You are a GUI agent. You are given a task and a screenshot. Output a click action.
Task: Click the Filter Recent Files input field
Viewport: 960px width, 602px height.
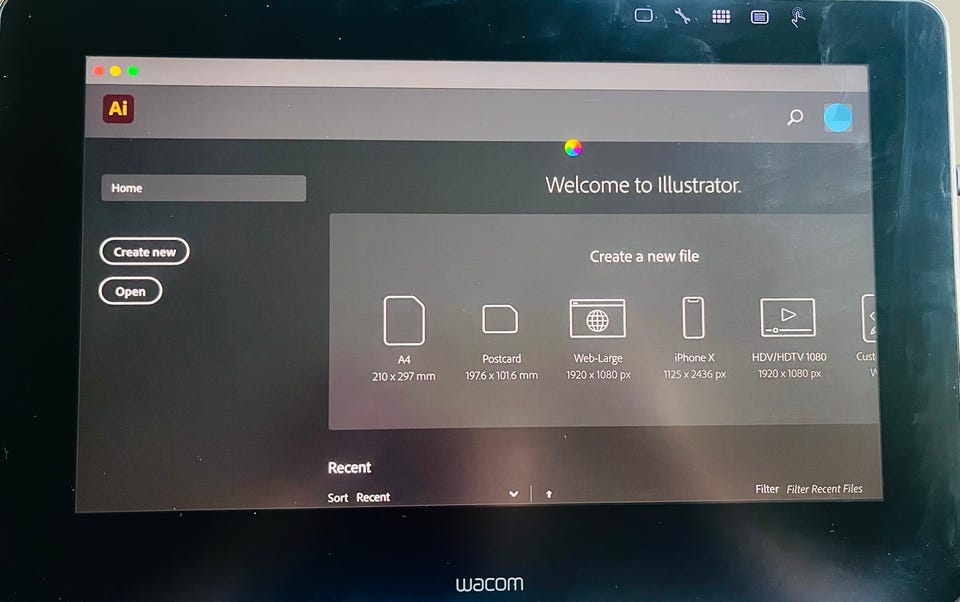point(824,489)
